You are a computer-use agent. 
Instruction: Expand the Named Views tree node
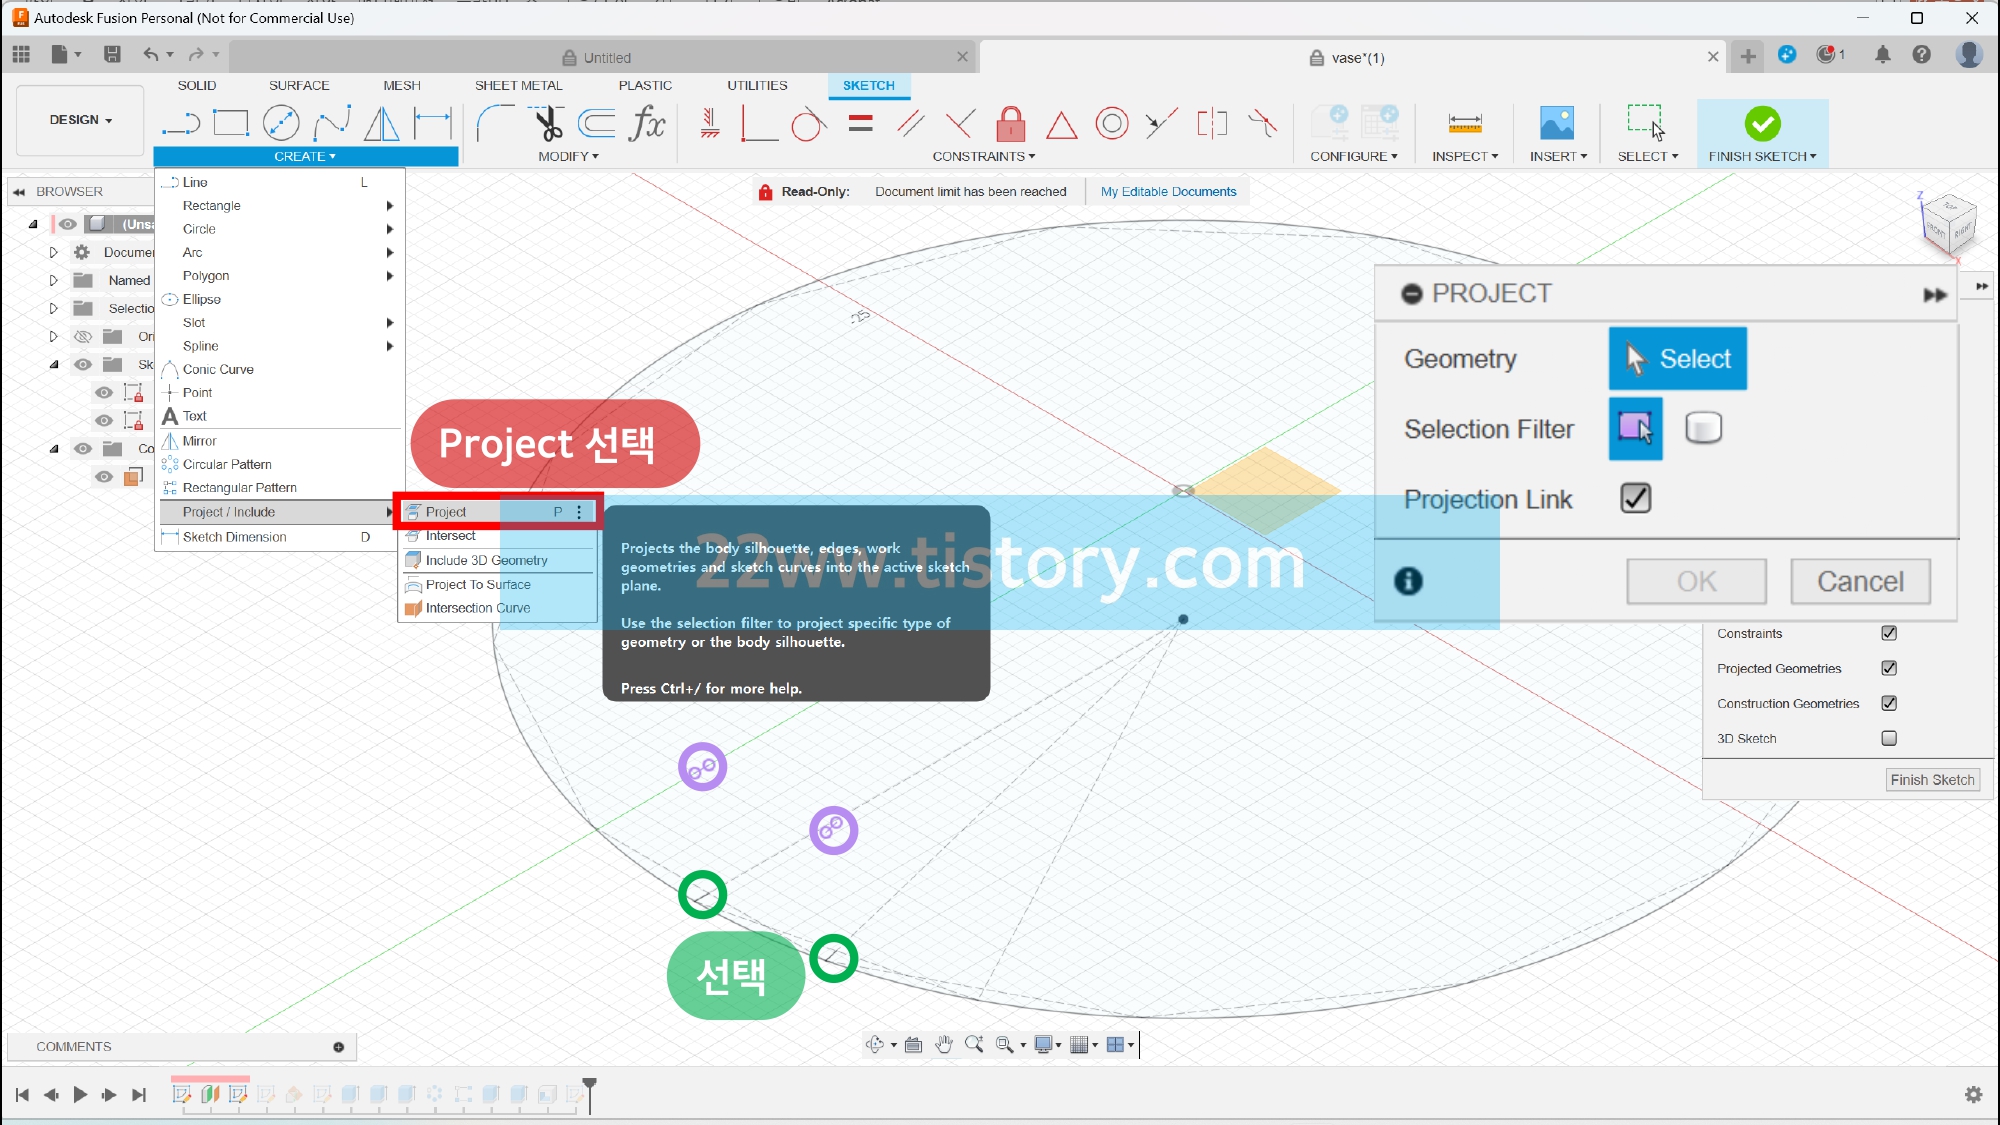point(54,281)
